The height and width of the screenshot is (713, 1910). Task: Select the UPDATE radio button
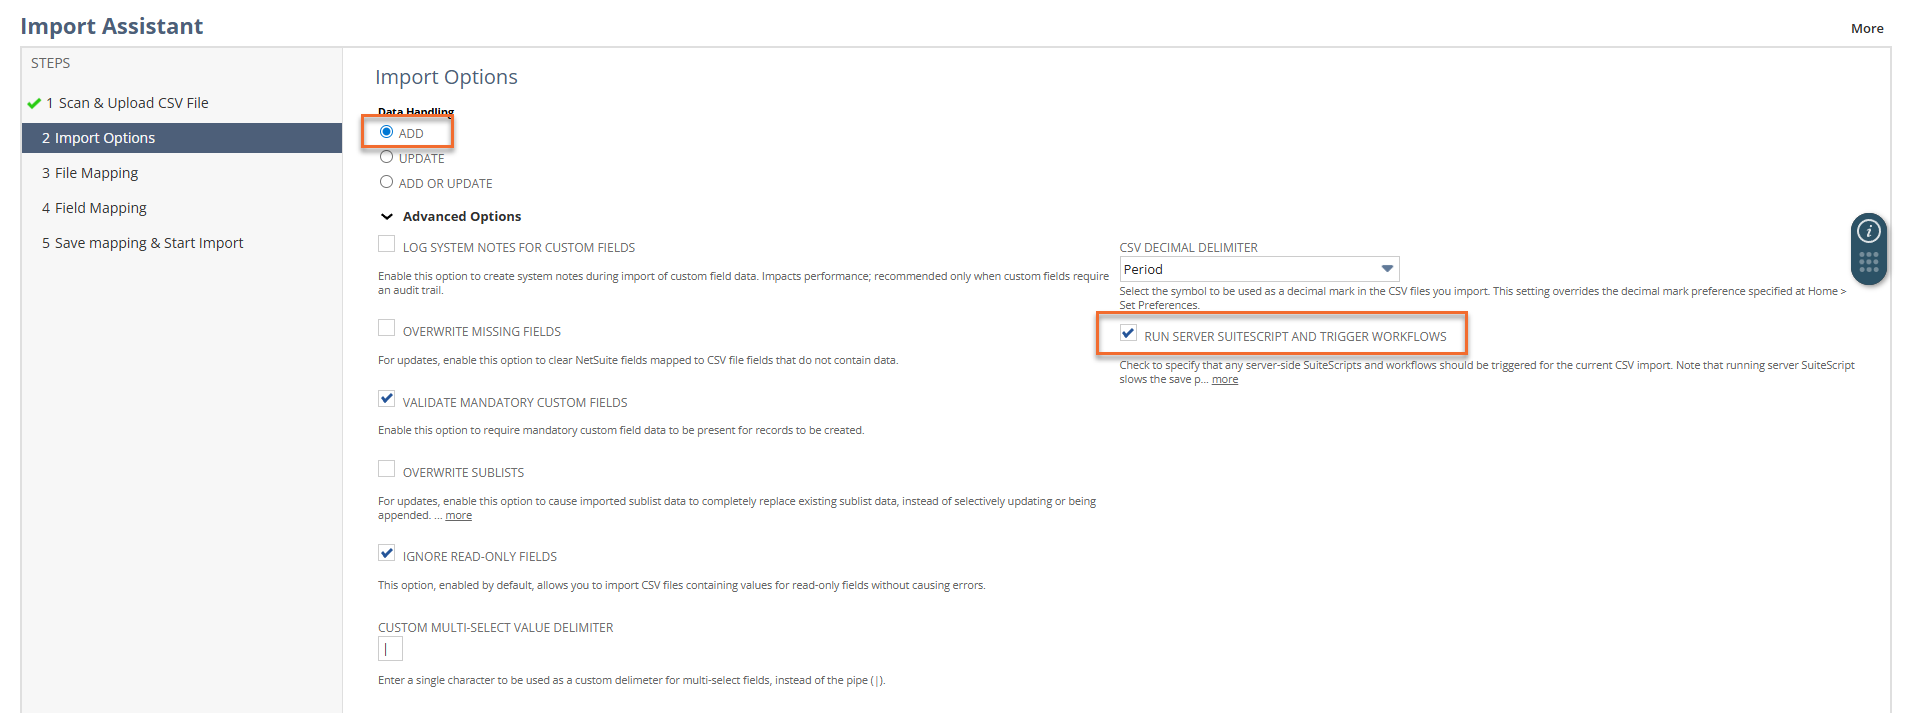(x=386, y=157)
